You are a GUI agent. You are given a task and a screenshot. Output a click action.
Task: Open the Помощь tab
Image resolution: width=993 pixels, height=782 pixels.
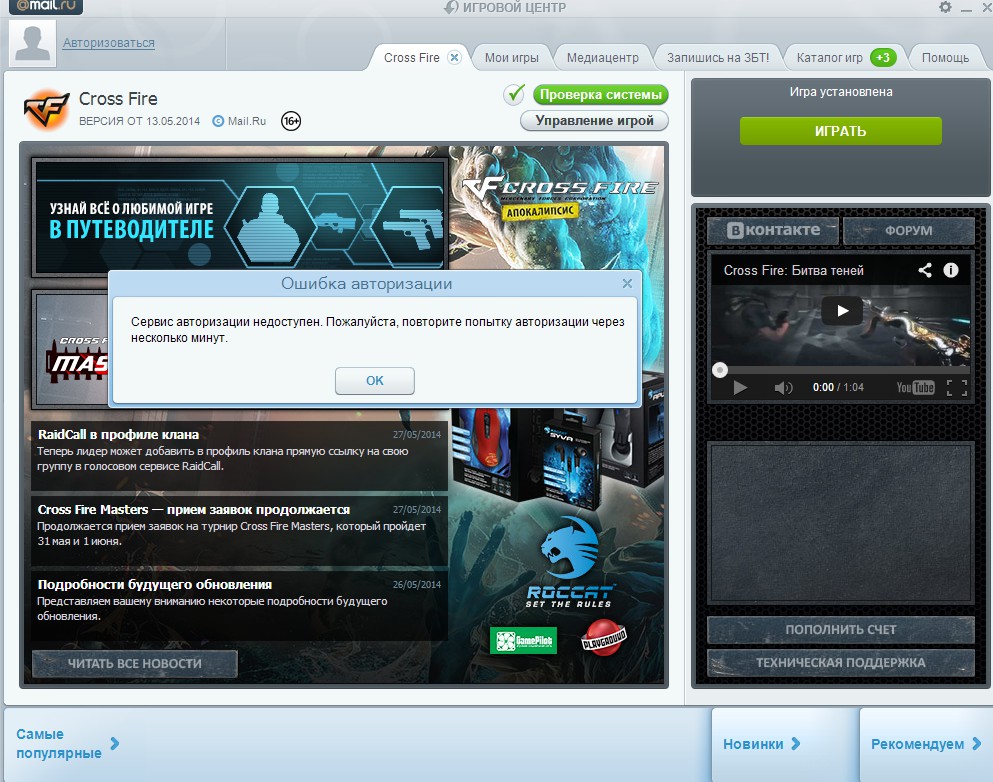click(x=945, y=58)
